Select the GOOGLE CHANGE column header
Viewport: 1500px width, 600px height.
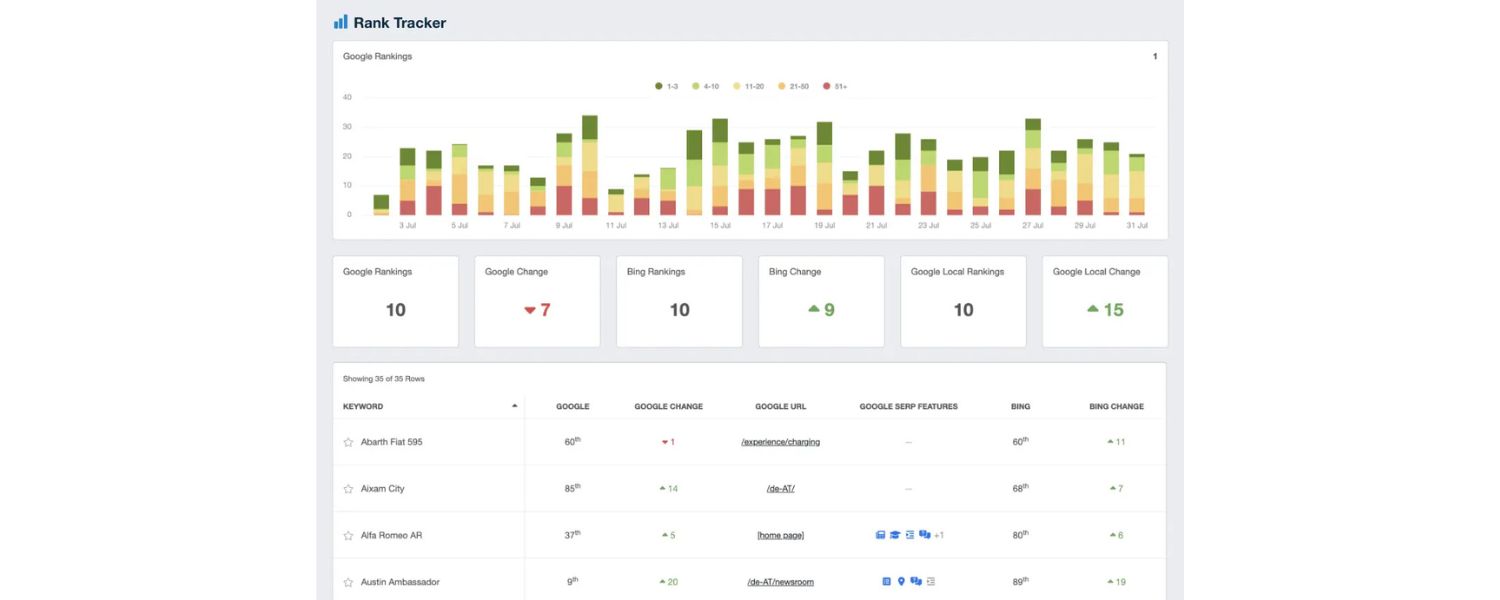[668, 406]
